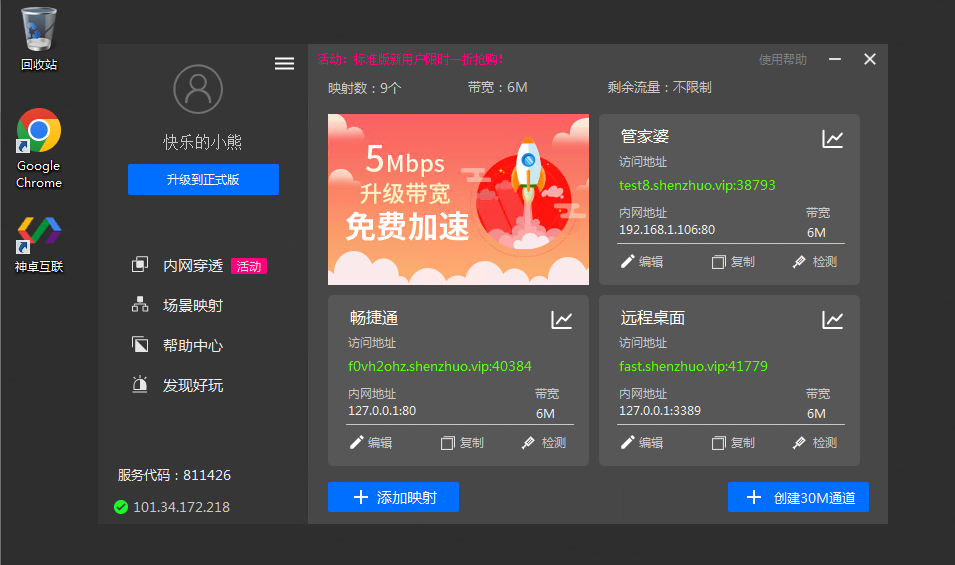The height and width of the screenshot is (565, 955).
Task: Click the 场景映射 network icon
Action: click(x=140, y=304)
